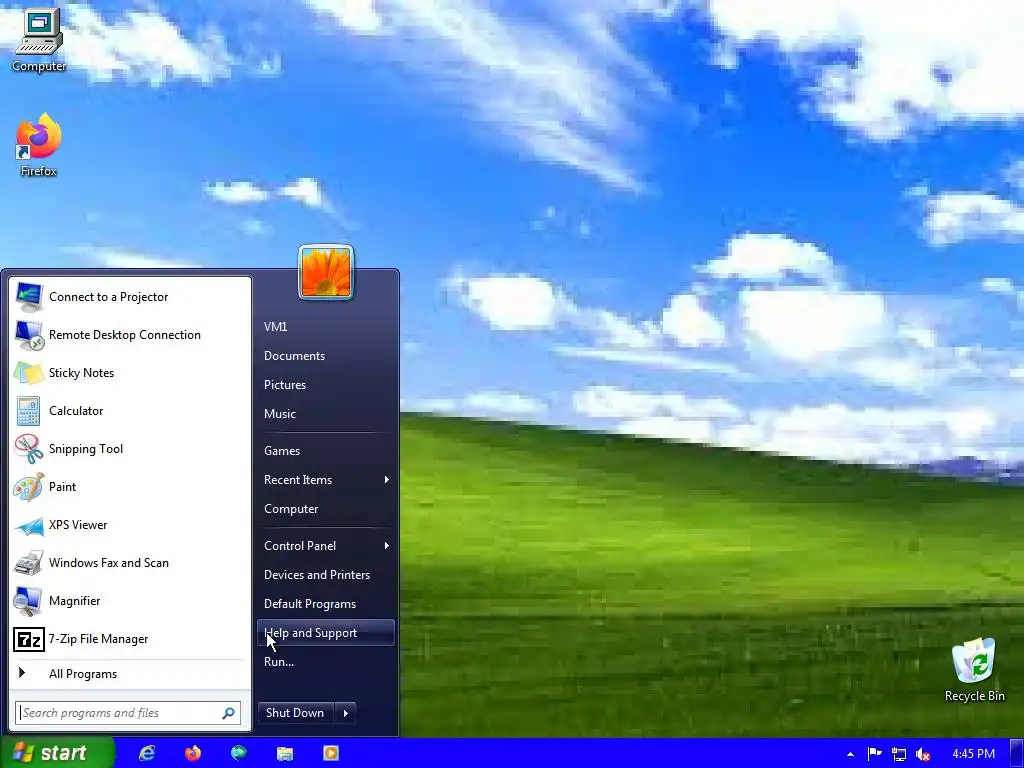Open Music from Start menu
The image size is (1024, 768).
pyautogui.click(x=326, y=414)
